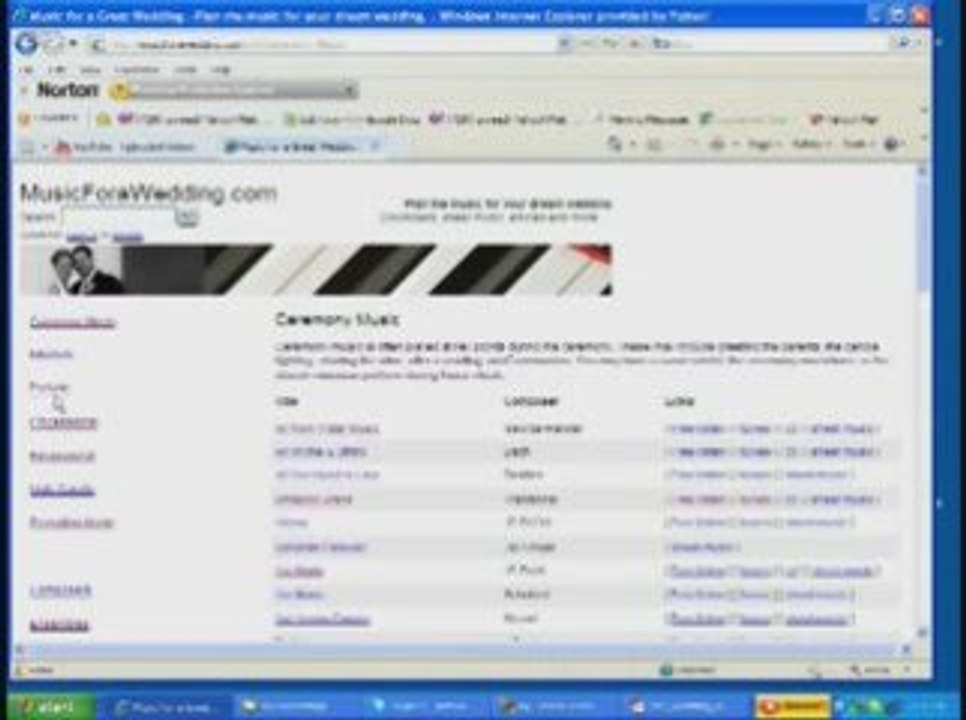This screenshot has height=720, width=966.
Task: Click the page vertical scrollbar
Action: click(922, 400)
